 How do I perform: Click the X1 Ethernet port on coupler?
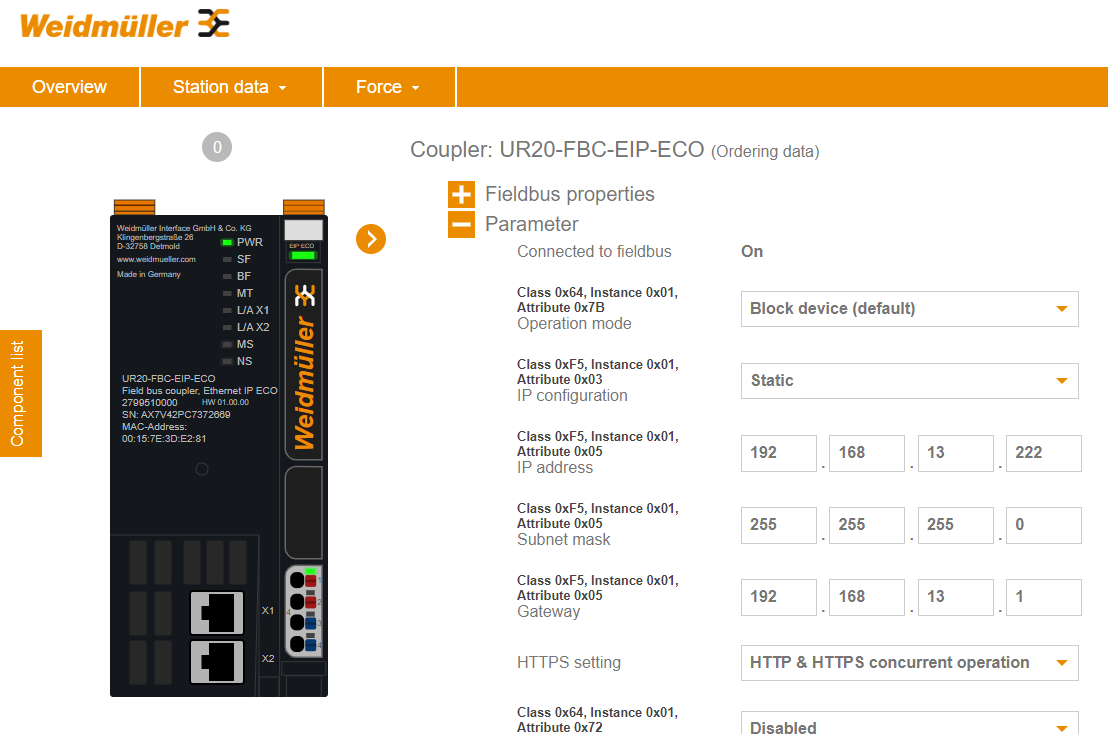pyautogui.click(x=217, y=612)
